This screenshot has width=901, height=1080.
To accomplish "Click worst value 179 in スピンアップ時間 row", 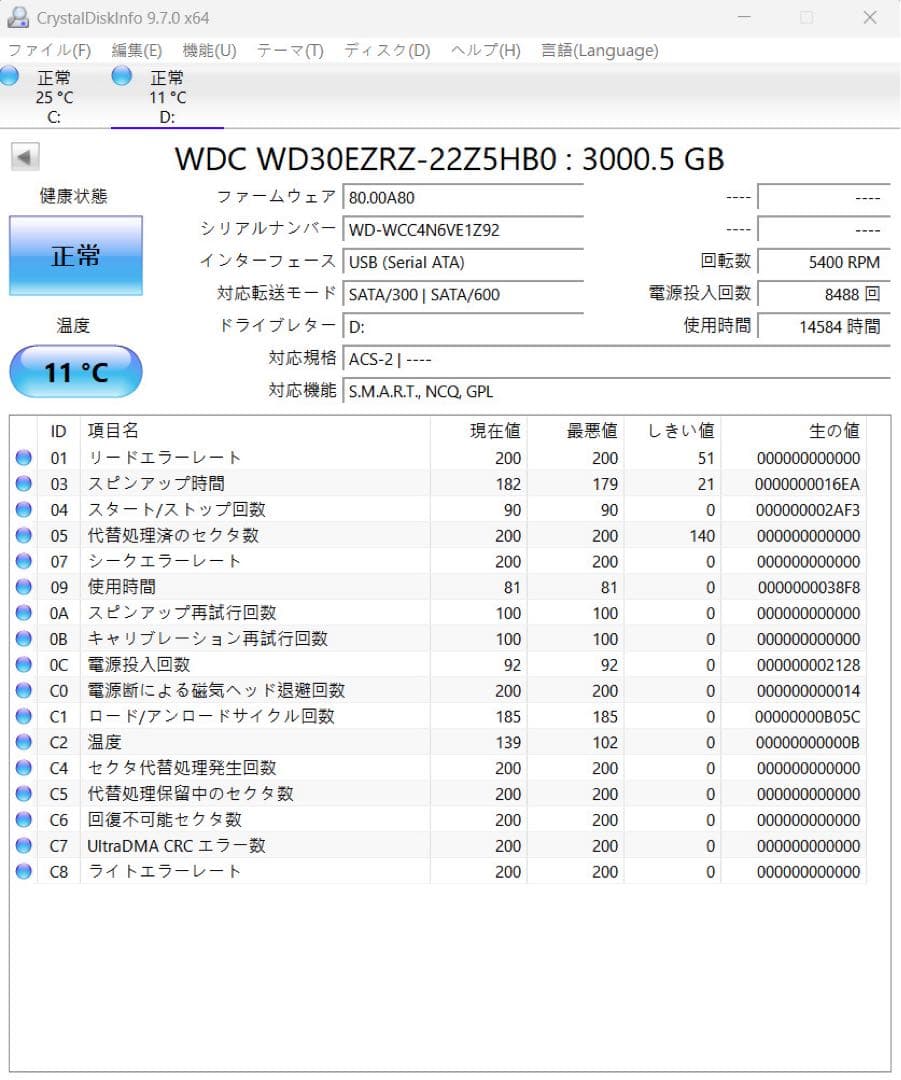I will tap(605, 484).
